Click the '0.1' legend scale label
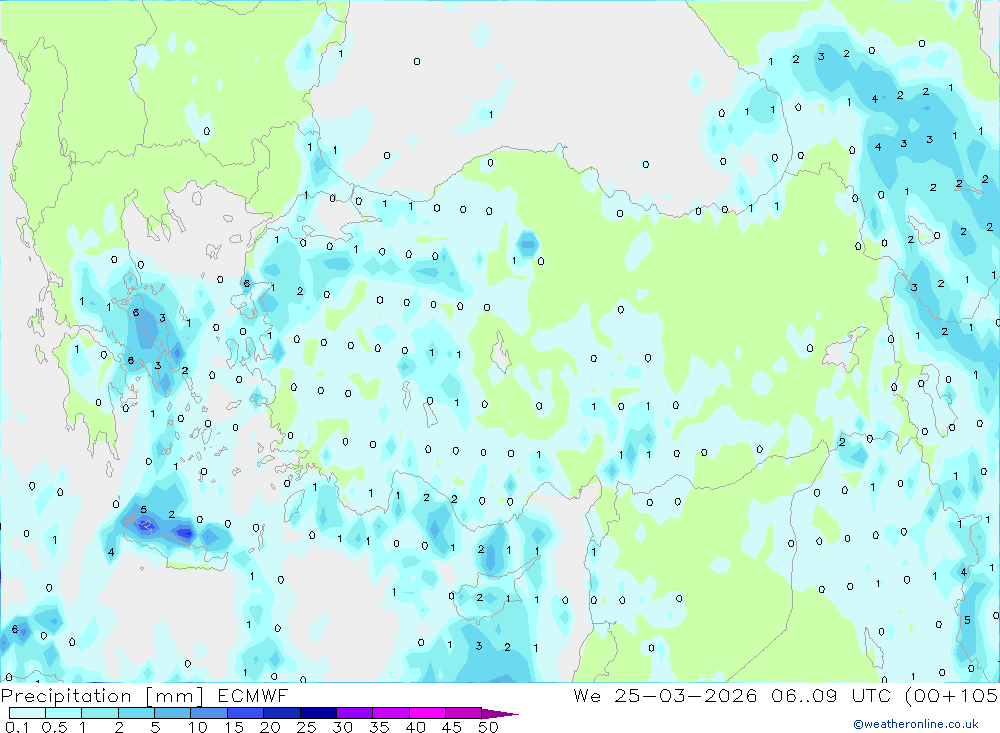 click(x=17, y=727)
